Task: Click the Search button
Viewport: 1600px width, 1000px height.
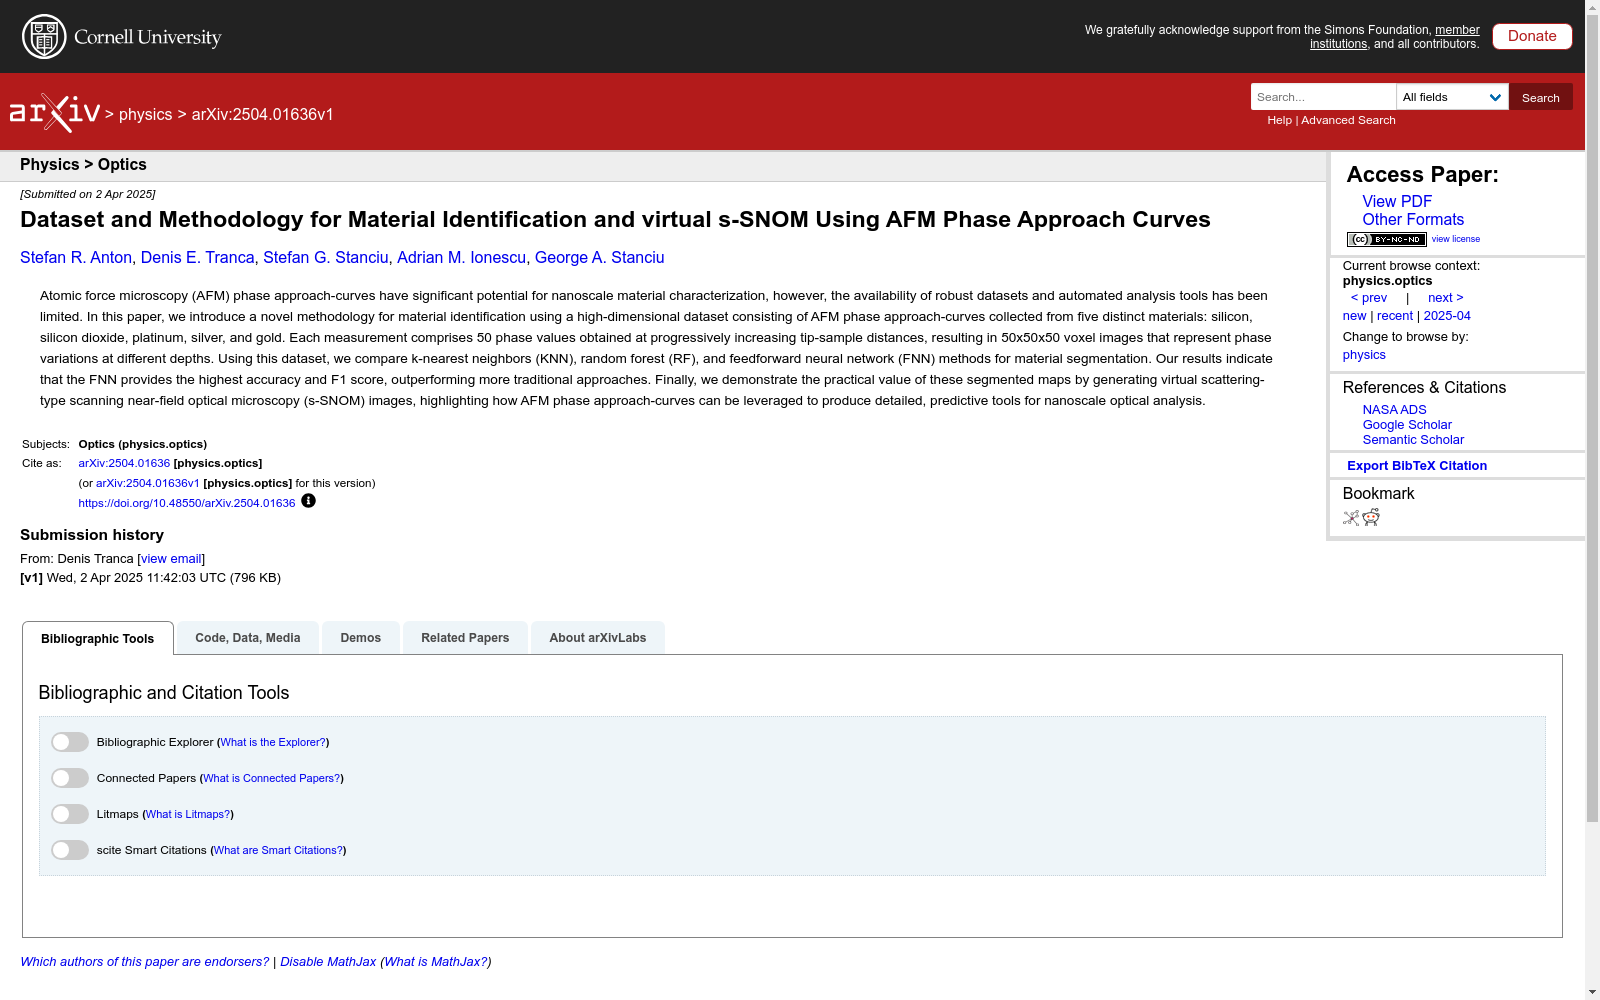Action: click(1541, 97)
